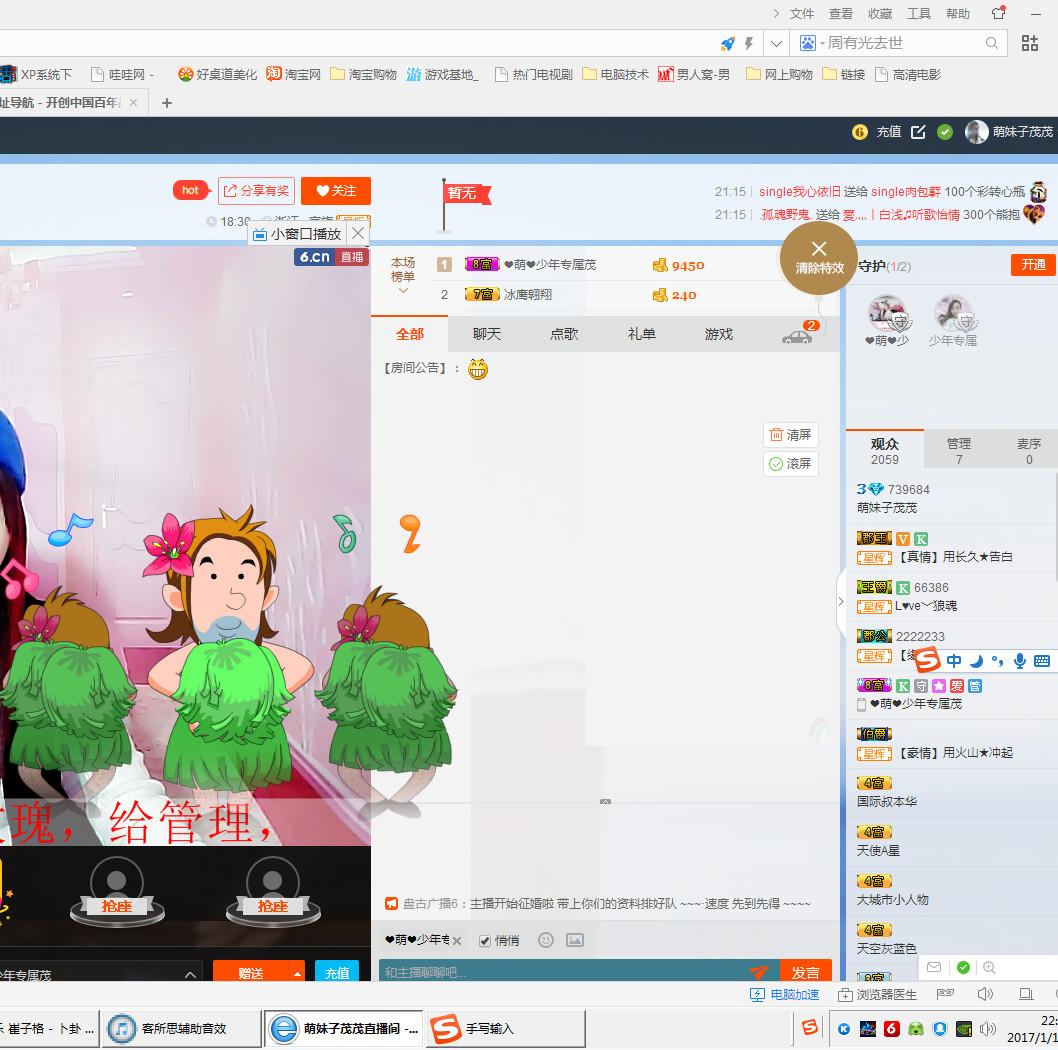Click the orange 开通 guardian button

(x=1033, y=265)
